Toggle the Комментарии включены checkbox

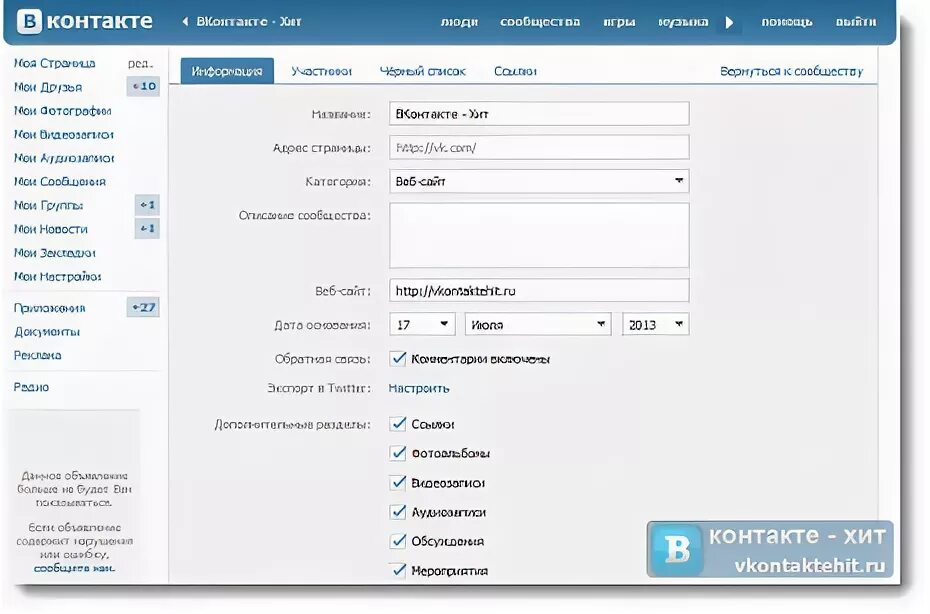[x=397, y=358]
